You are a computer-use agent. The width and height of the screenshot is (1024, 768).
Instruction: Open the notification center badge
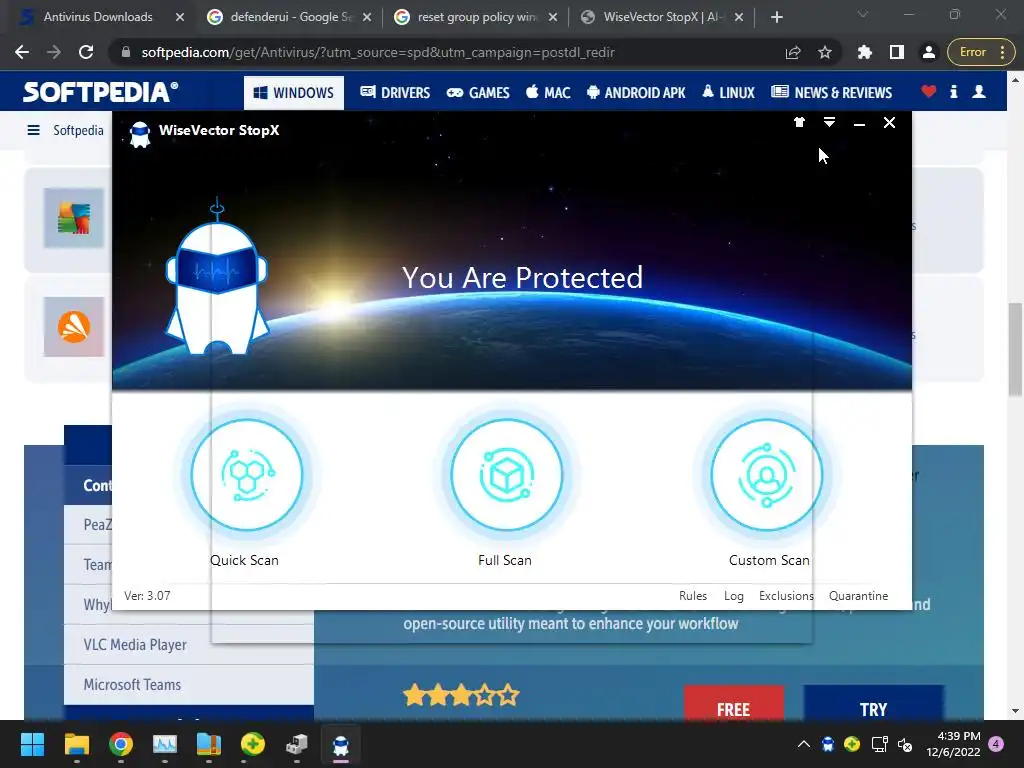point(996,744)
